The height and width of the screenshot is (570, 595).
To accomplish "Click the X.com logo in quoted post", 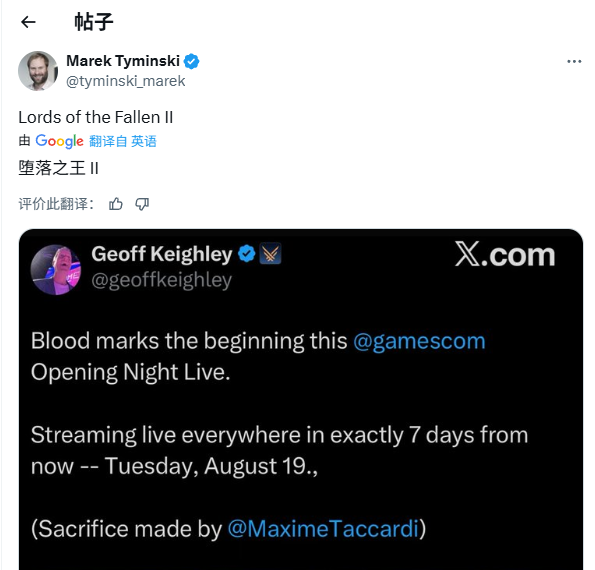I will [505, 254].
